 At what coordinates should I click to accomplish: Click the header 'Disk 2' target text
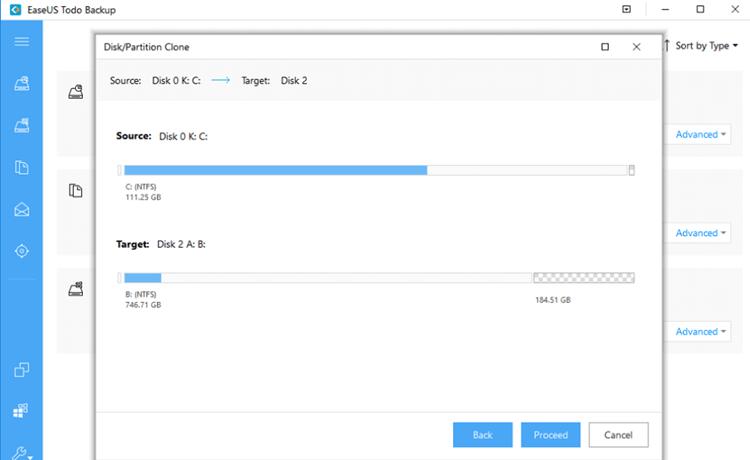pos(294,80)
